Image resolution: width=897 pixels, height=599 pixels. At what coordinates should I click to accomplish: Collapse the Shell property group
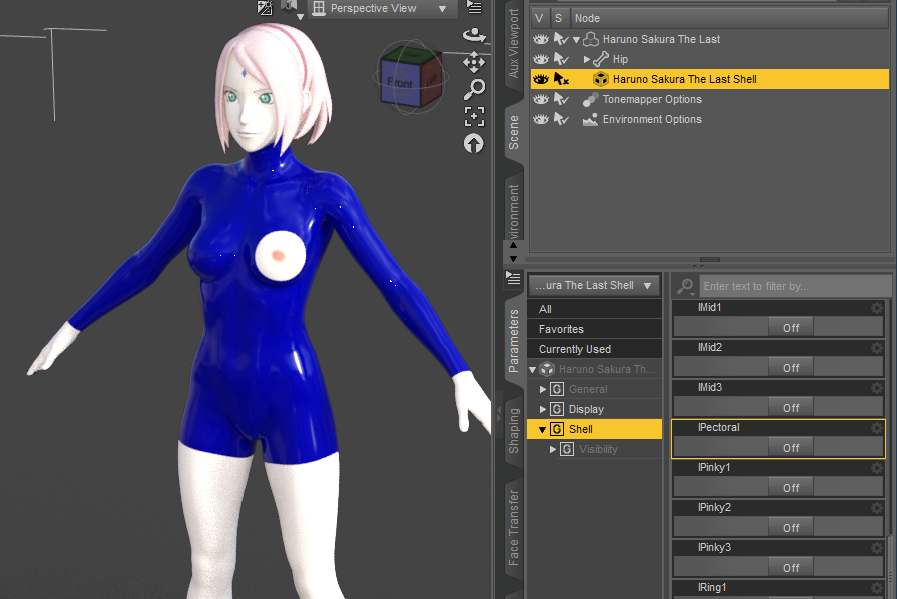click(x=542, y=430)
